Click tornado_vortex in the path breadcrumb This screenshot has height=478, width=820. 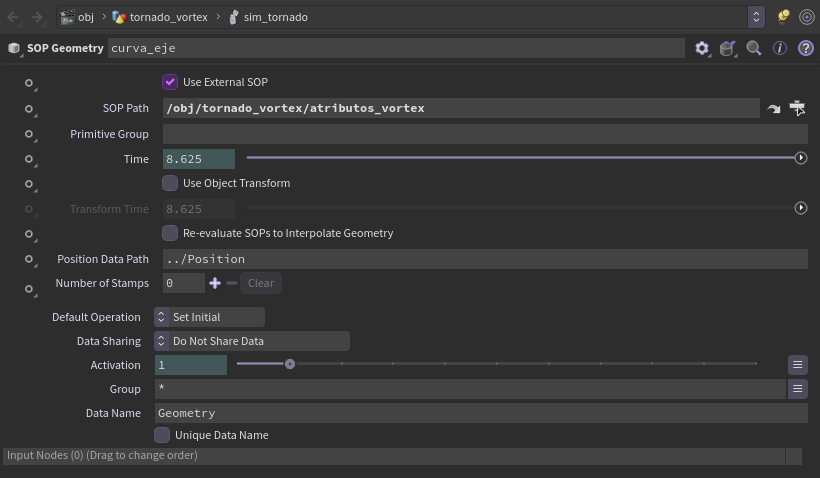click(168, 17)
